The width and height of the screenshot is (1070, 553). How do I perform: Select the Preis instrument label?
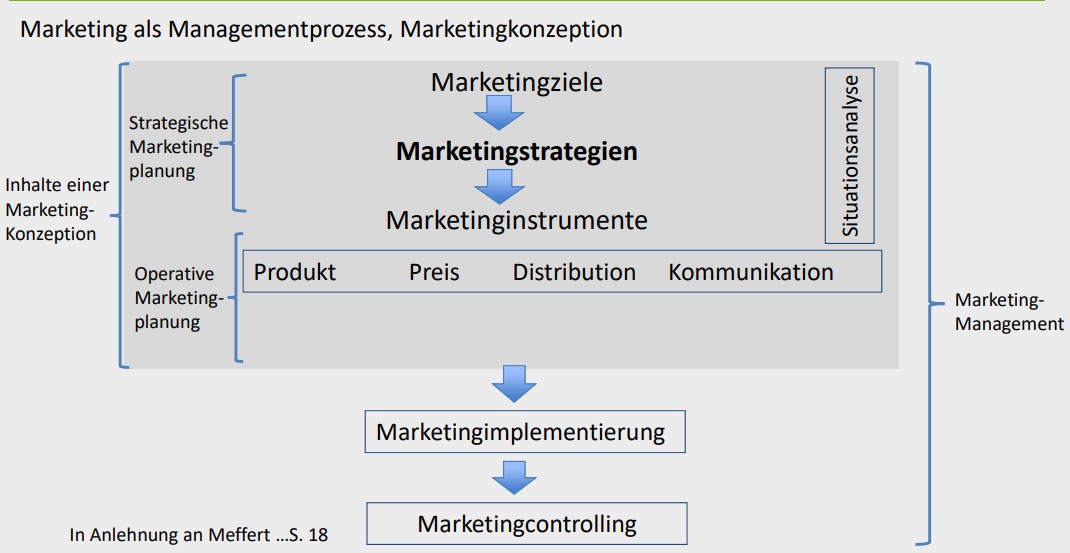434,272
